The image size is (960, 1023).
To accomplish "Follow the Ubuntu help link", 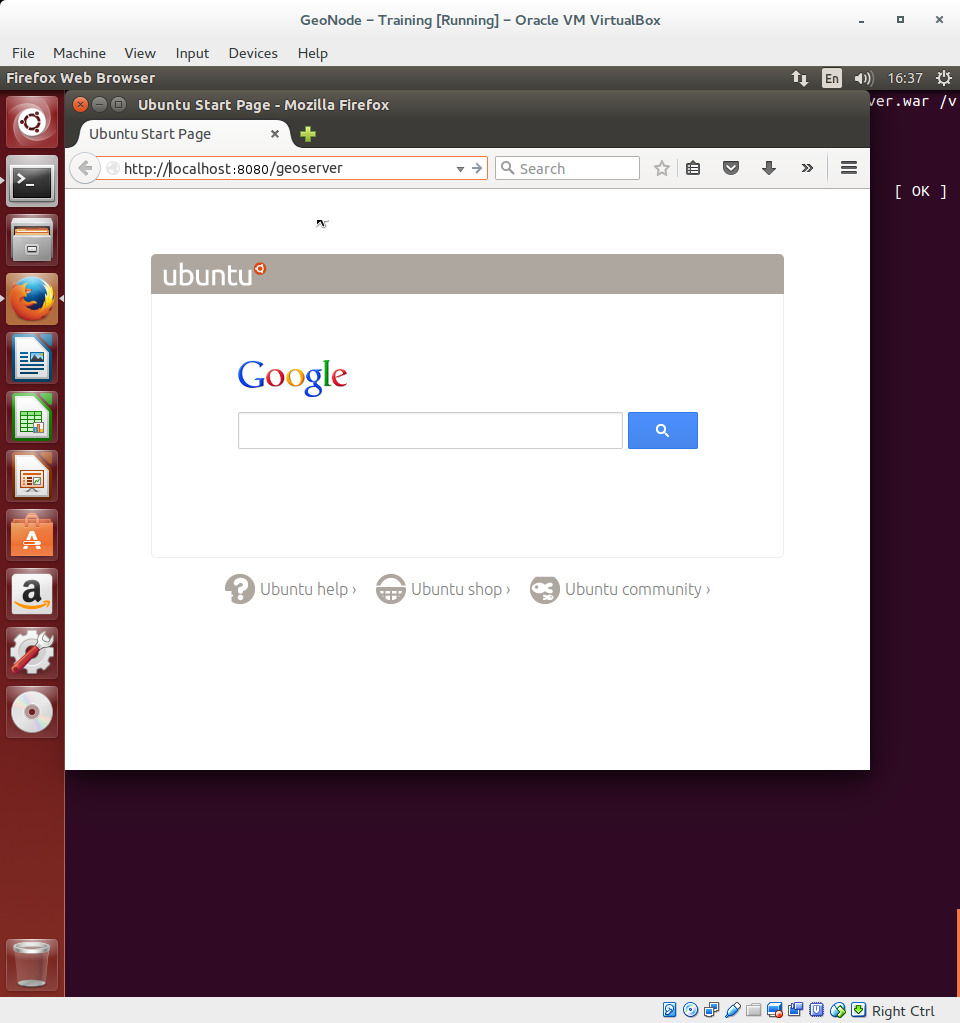I will 291,590.
